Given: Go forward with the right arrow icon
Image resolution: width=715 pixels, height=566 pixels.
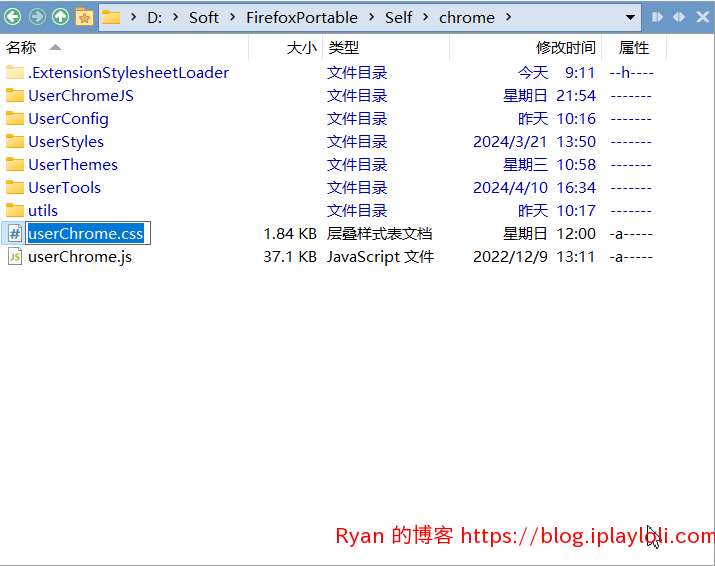Looking at the screenshot, I should (x=37, y=17).
